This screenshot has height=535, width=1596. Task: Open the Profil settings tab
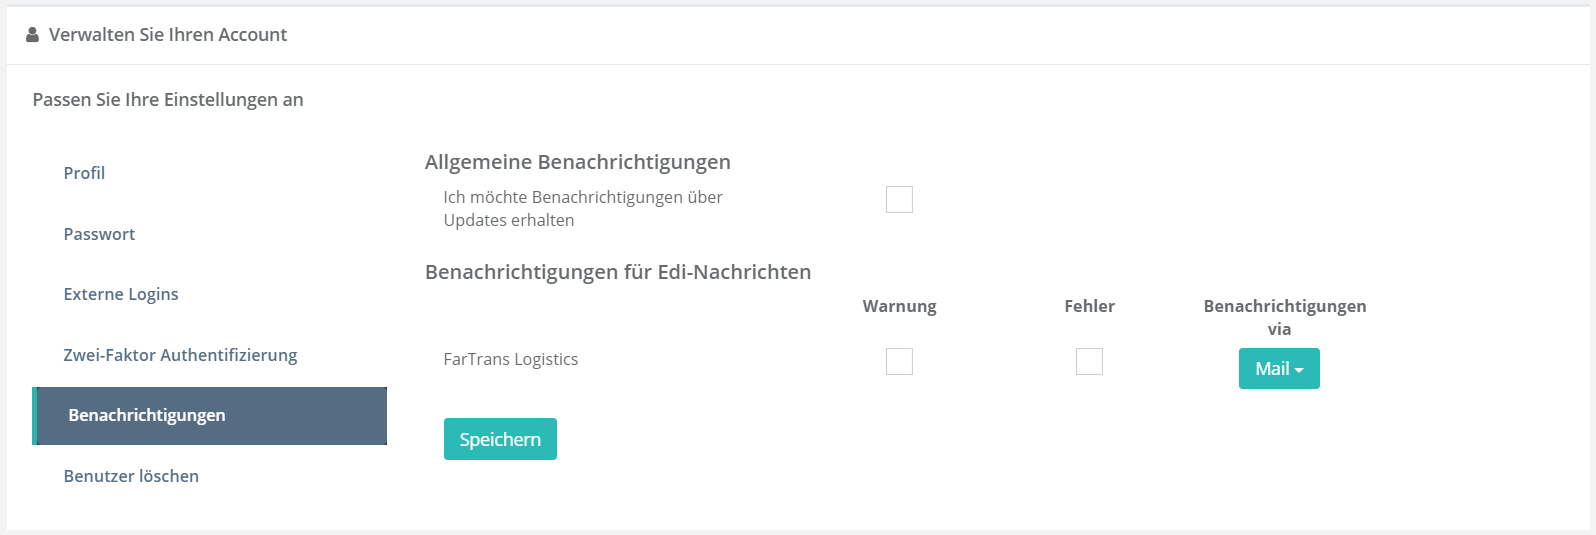coord(84,173)
